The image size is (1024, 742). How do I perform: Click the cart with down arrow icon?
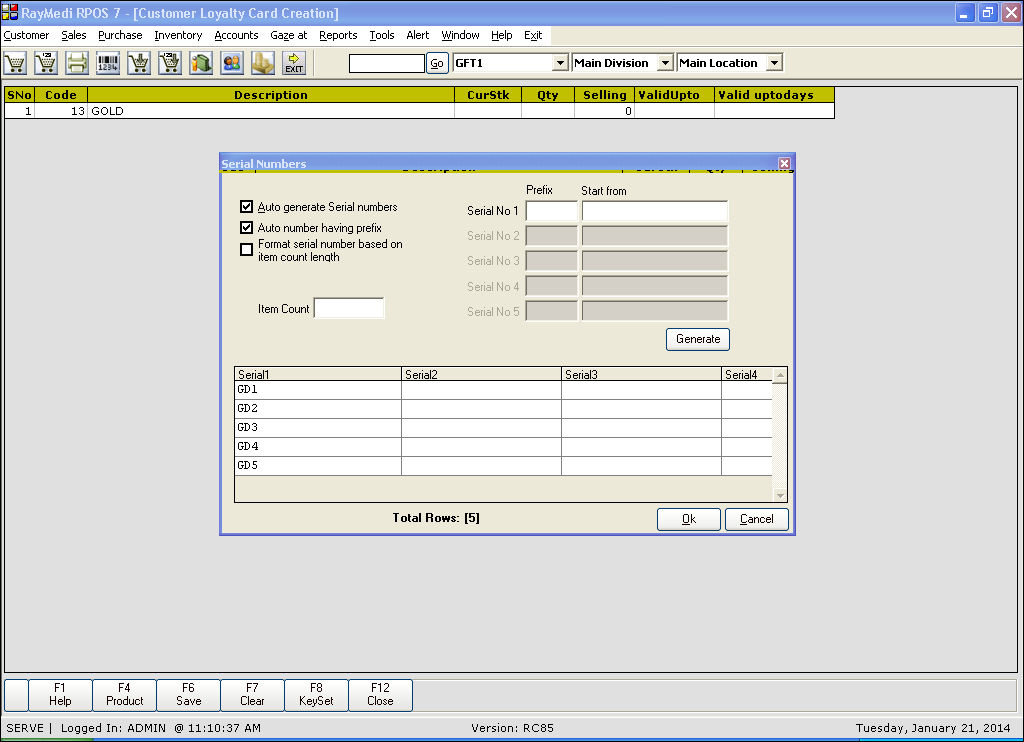click(139, 63)
